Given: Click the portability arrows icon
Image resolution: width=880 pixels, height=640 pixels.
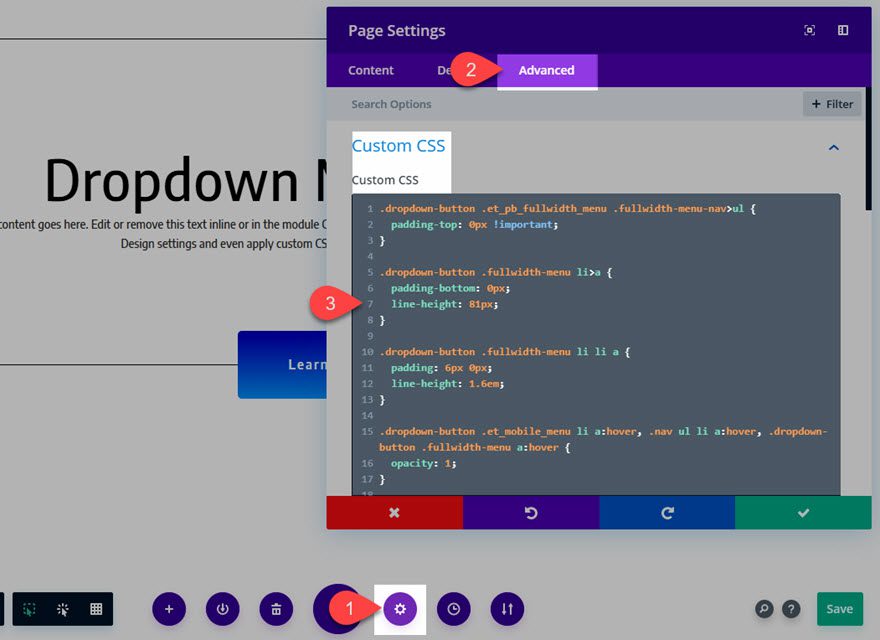Looking at the screenshot, I should [x=507, y=609].
